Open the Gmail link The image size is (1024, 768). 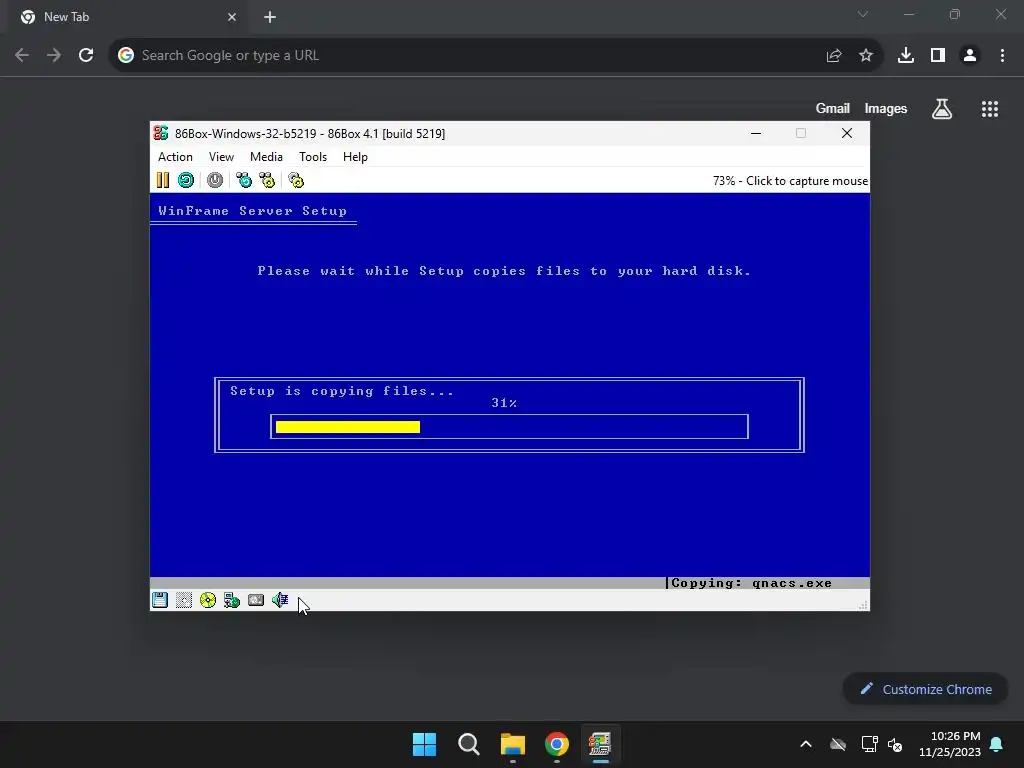(832, 108)
